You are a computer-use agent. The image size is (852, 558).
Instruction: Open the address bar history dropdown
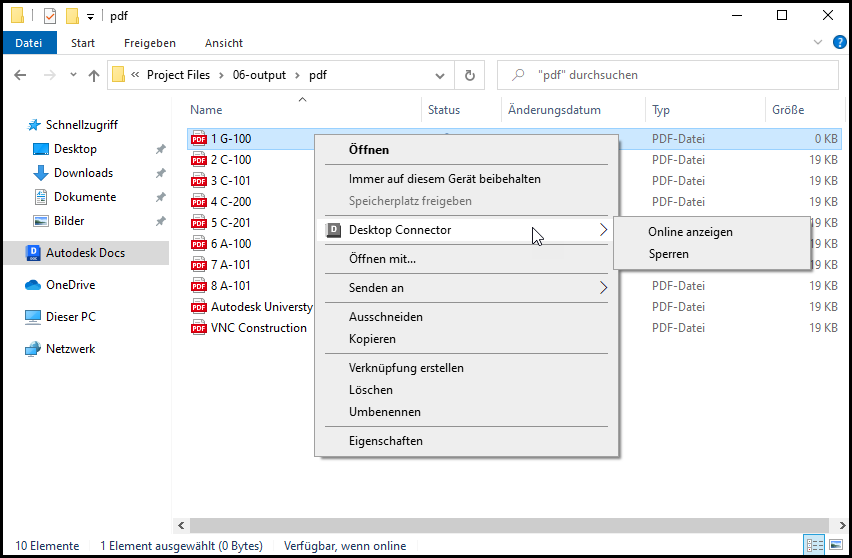coord(440,75)
